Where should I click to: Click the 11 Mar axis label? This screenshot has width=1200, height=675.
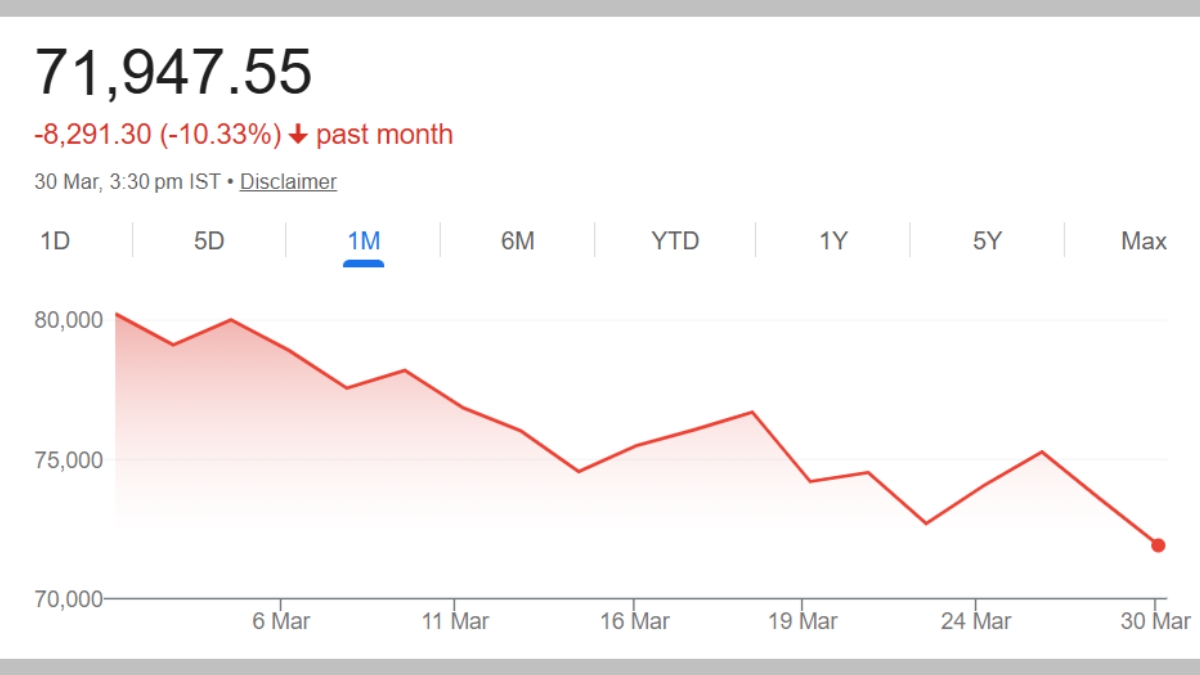455,621
